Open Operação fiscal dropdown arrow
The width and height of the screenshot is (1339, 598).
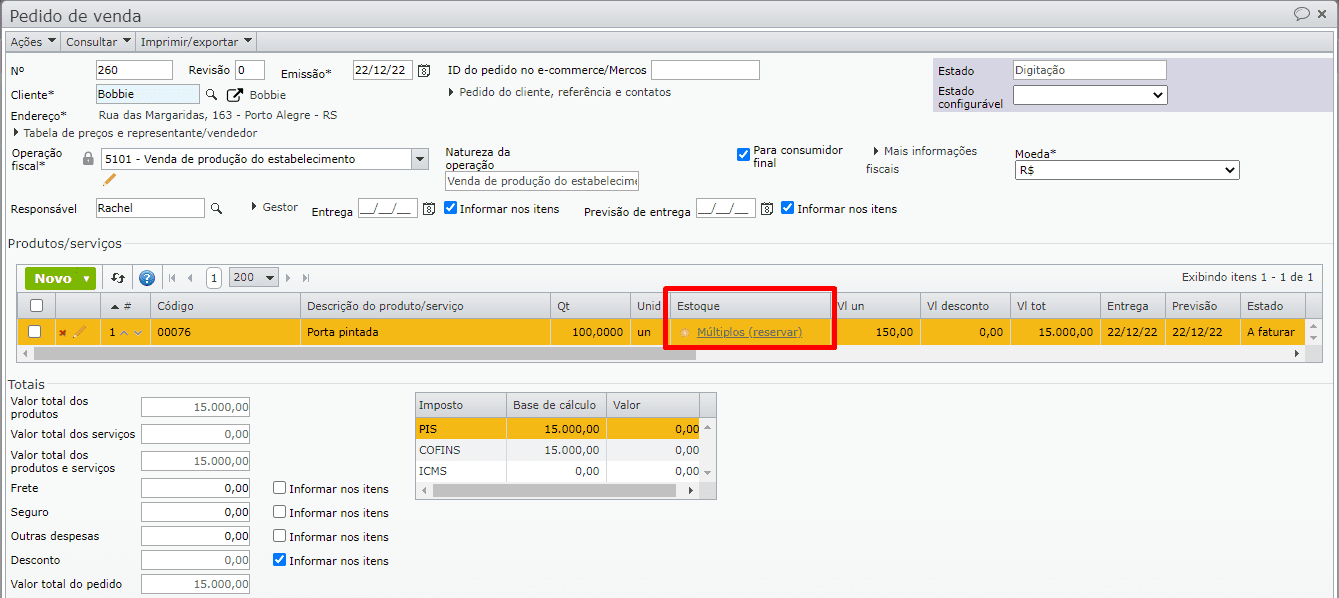pyautogui.click(x=420, y=159)
